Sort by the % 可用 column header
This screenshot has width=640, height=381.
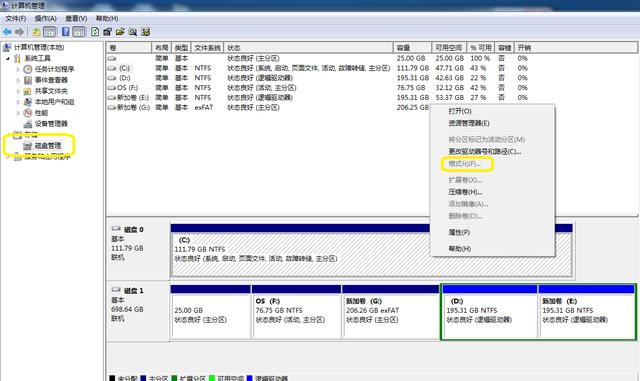481,48
